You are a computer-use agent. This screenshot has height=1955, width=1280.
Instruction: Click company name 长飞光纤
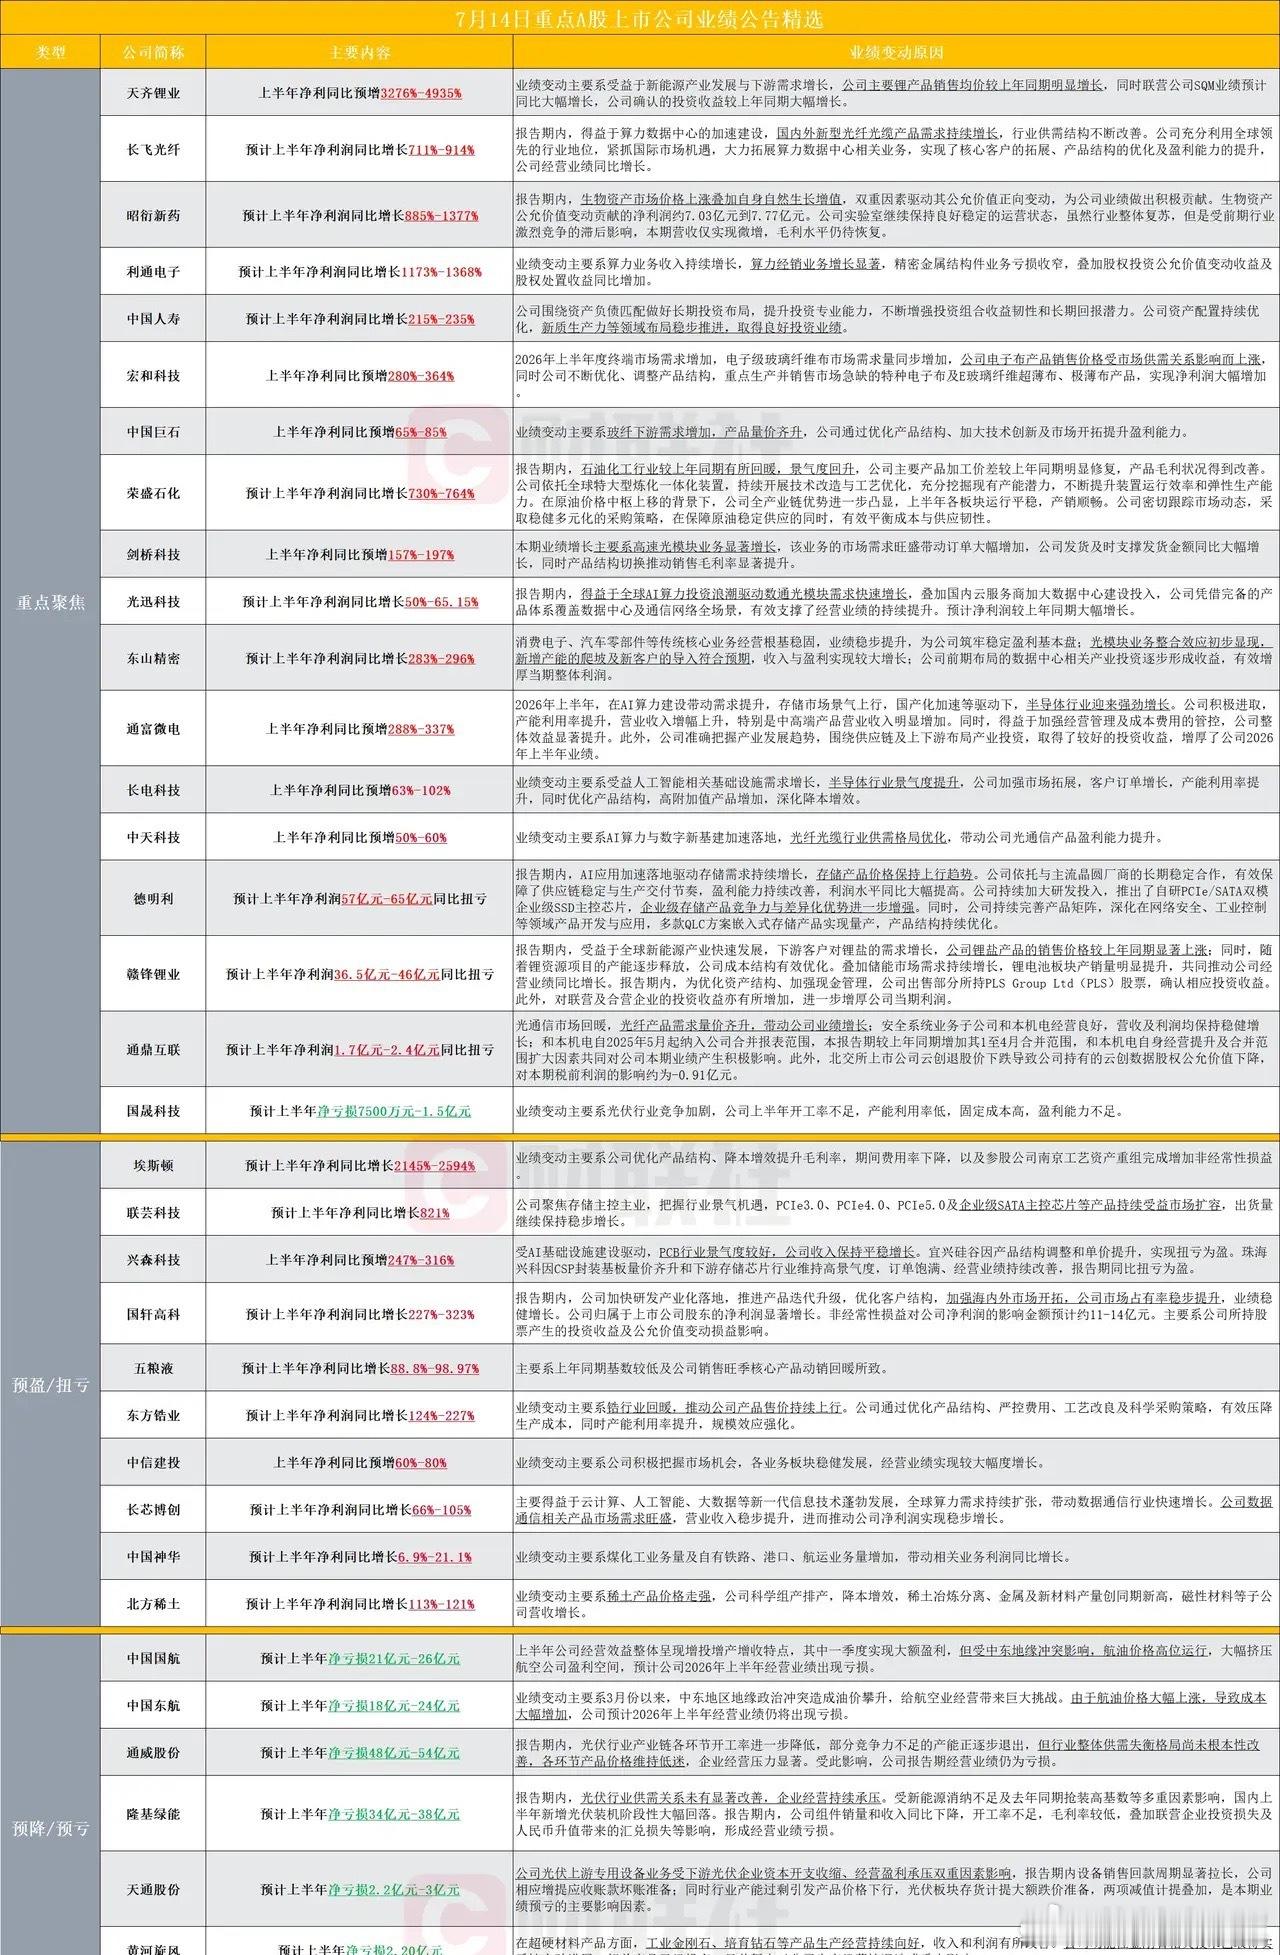point(153,150)
